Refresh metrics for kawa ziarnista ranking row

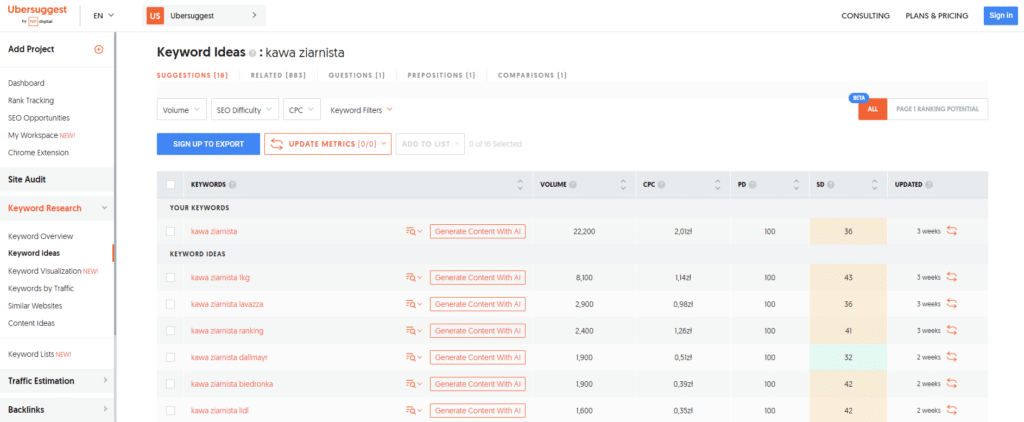952,331
